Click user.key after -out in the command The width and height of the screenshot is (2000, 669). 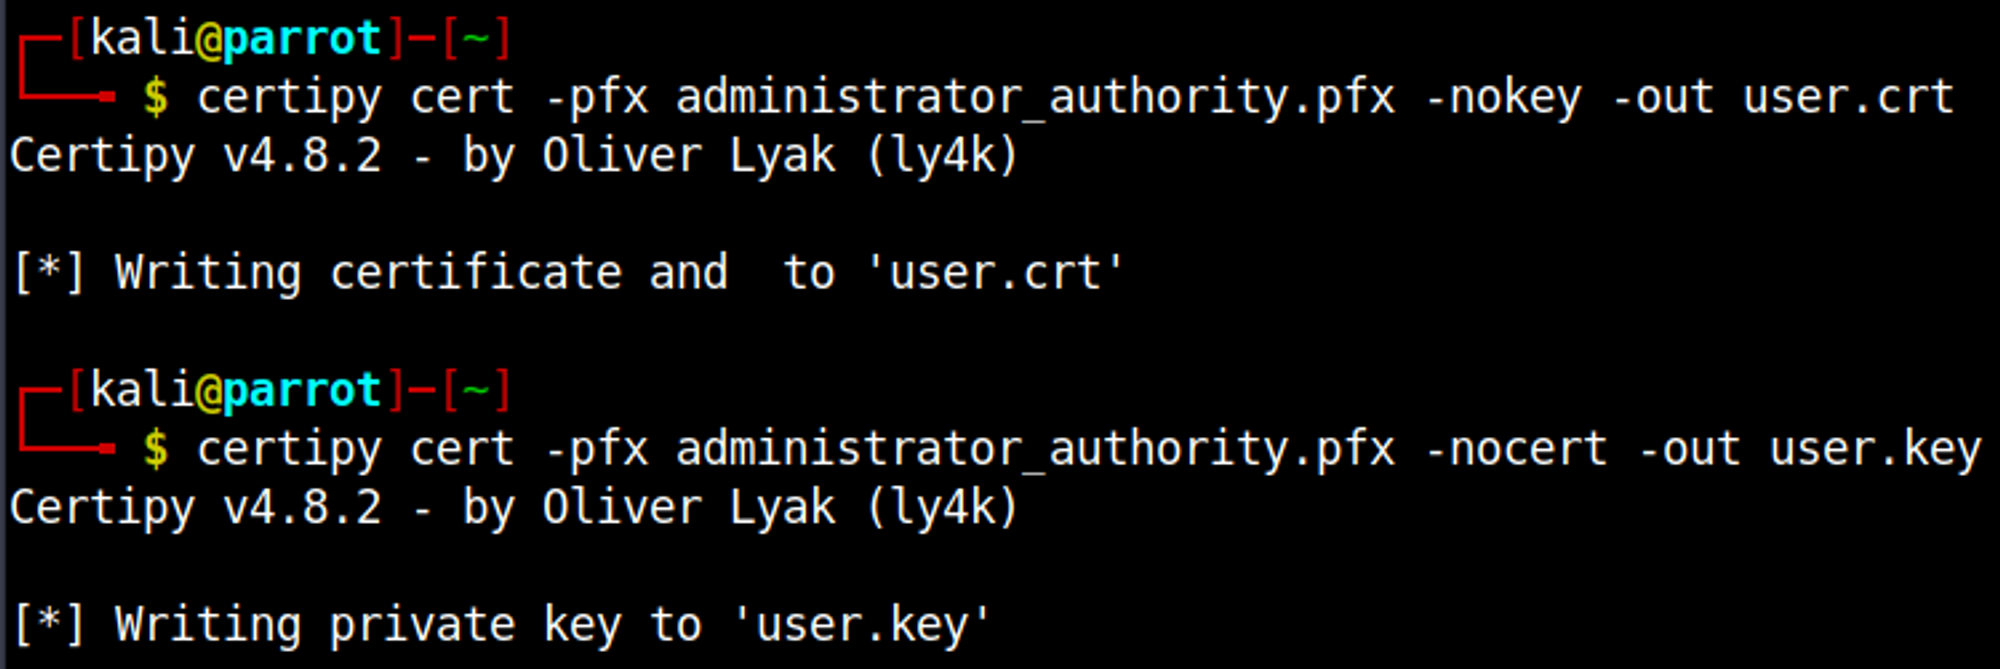[1875, 449]
